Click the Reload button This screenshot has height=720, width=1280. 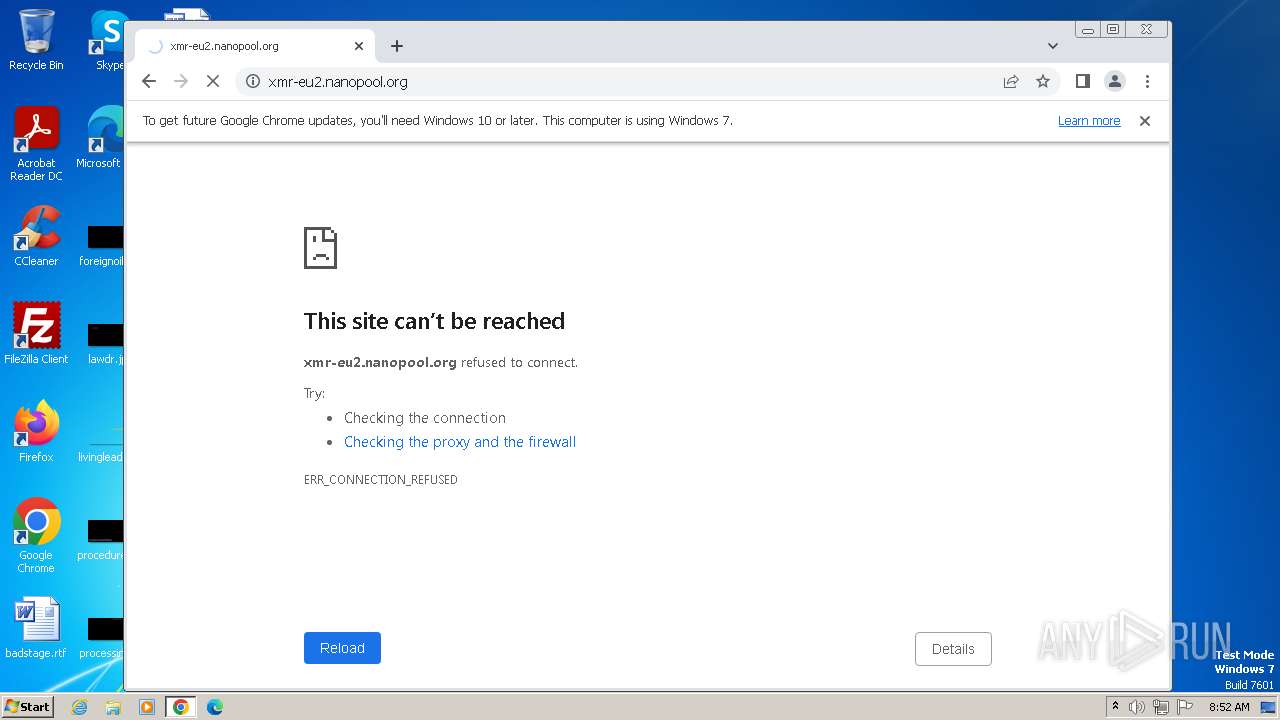342,648
